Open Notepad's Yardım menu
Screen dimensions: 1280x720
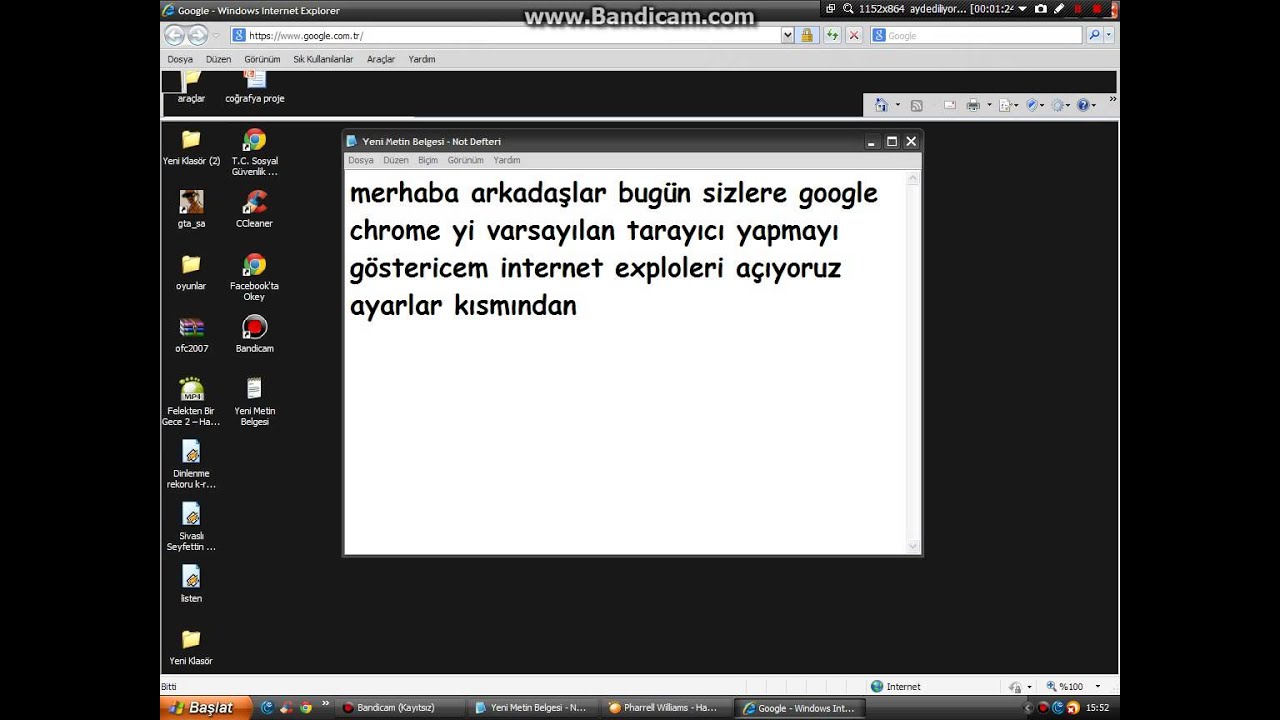point(507,160)
